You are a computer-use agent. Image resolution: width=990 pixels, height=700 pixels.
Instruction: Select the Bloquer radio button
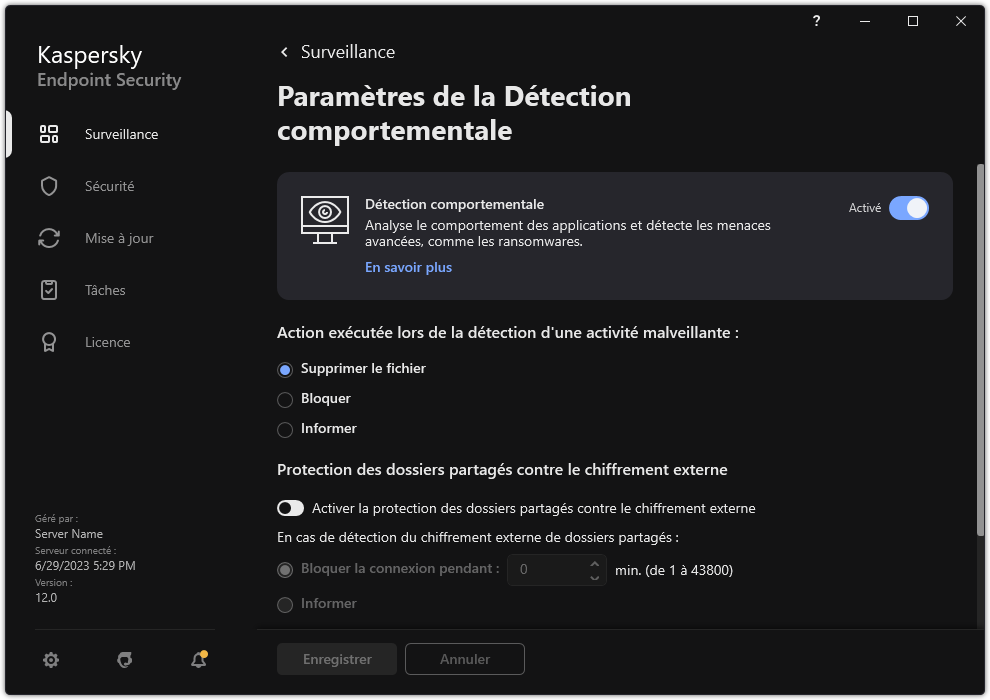(283, 398)
